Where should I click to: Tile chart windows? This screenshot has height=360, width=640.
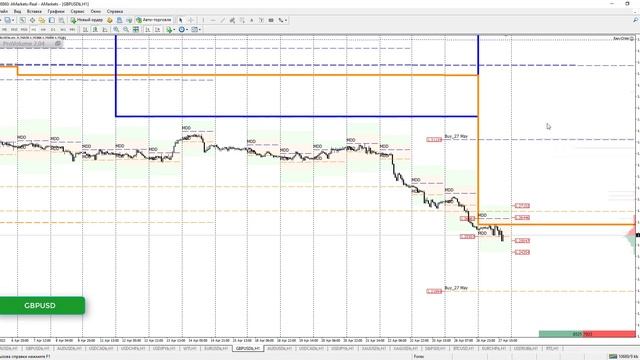(x=136, y=29)
